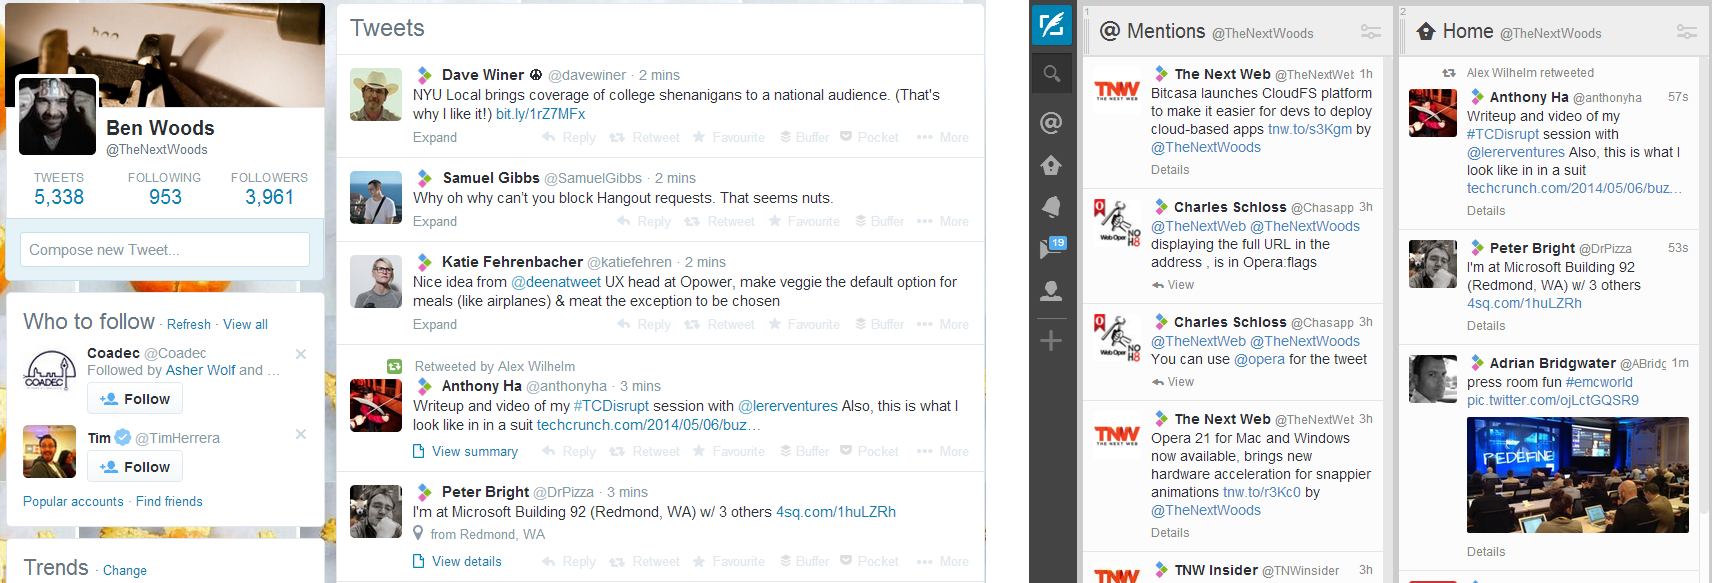Open View all in Who to follow
Viewport: 1712px width, 583px height.
245,324
